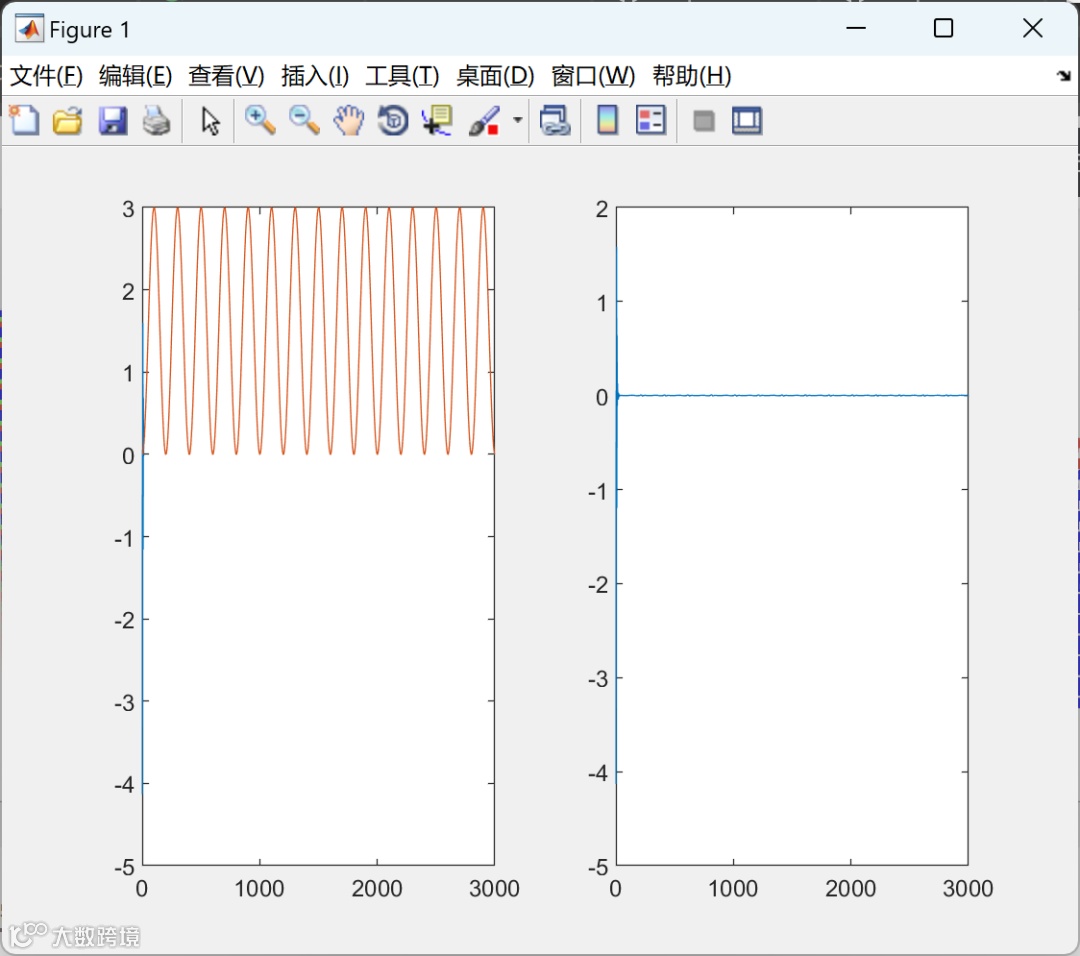Viewport: 1080px width, 956px height.
Task: Activate the Zoom In tool
Action: (x=260, y=121)
